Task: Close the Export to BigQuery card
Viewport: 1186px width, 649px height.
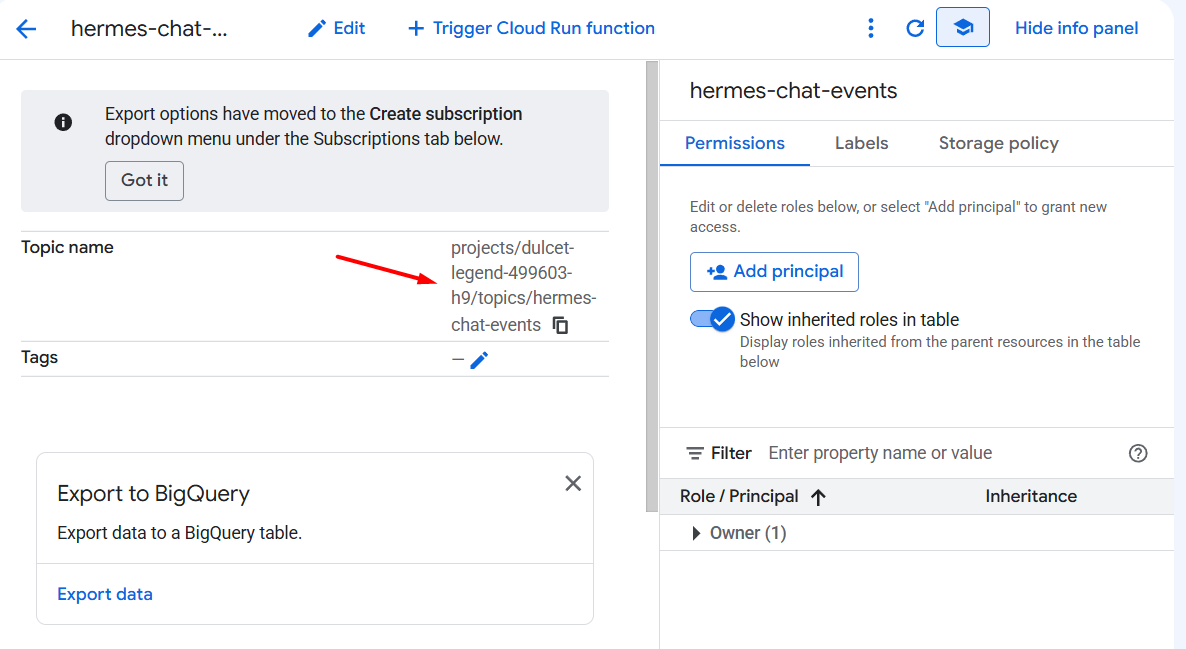Action: pos(573,483)
